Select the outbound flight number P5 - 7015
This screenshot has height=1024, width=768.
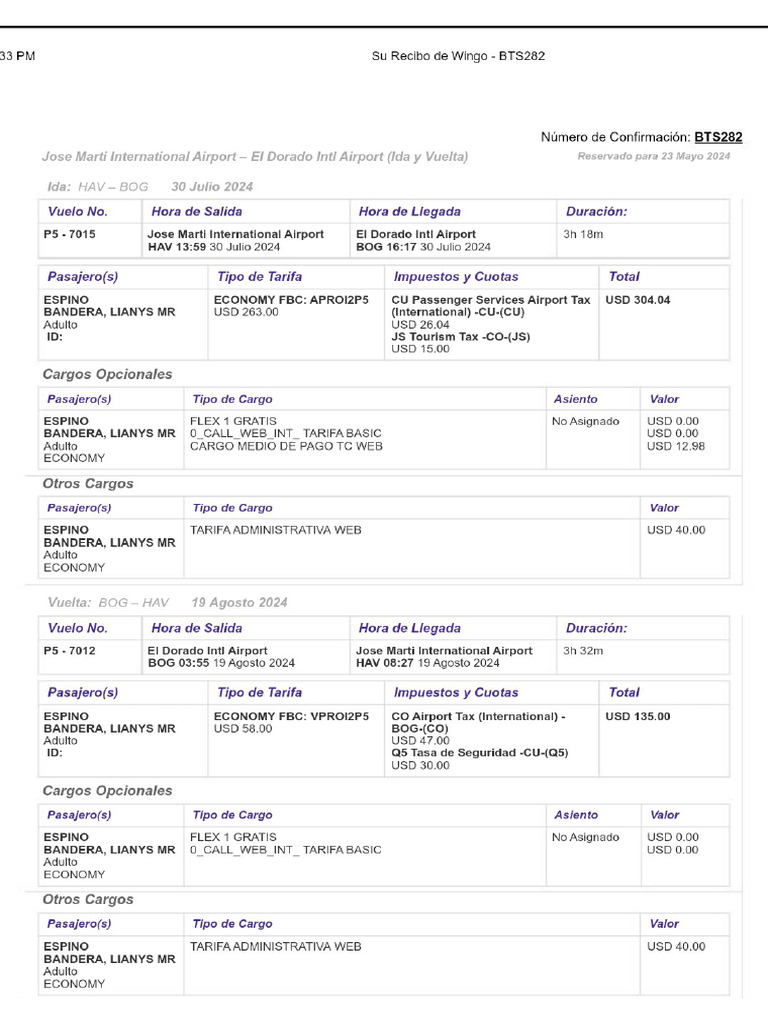click(70, 234)
